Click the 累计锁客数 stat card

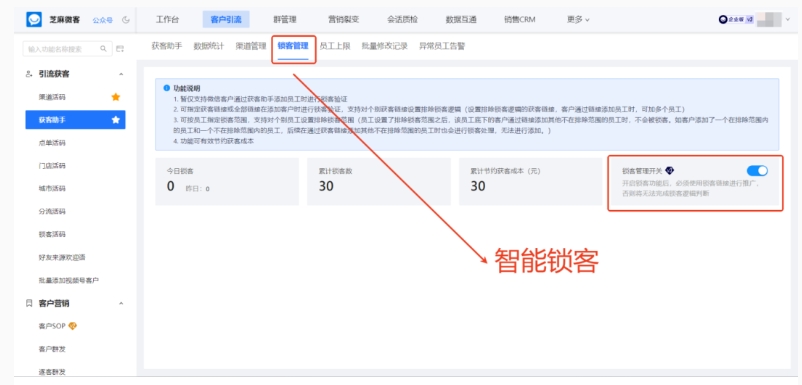pyautogui.click(x=378, y=182)
